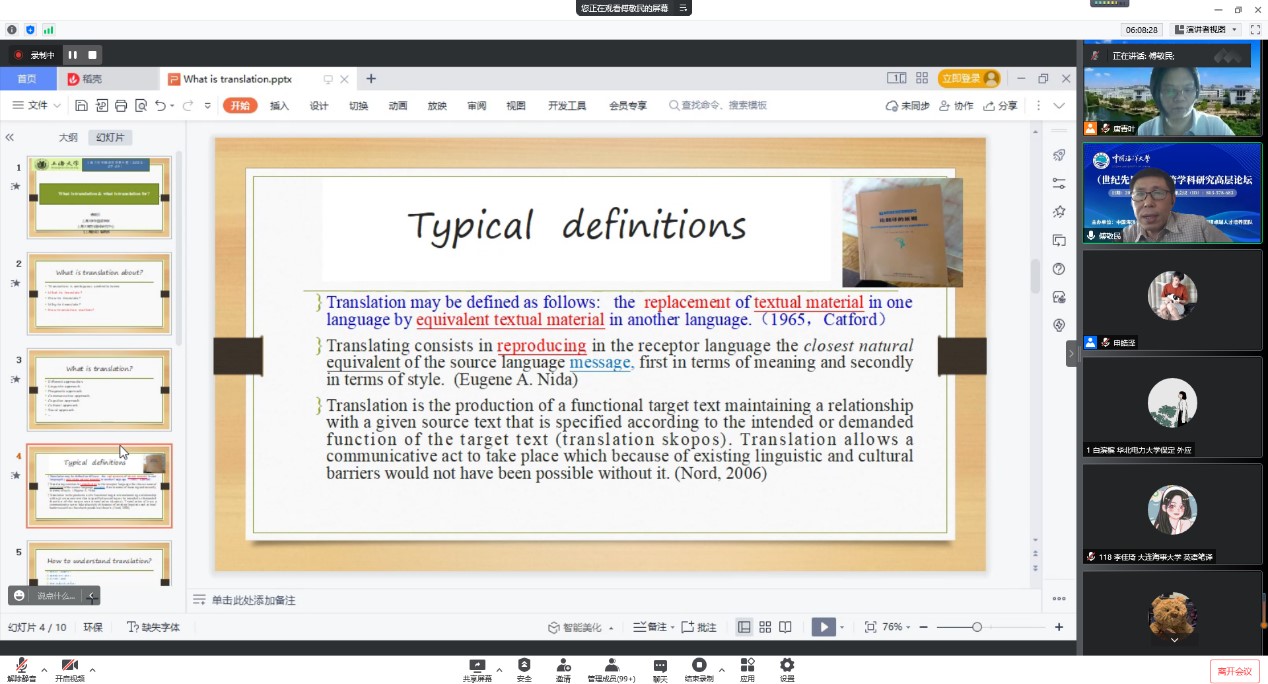Click the zoom in plus button
This screenshot has width=1268, height=684.
[1059, 627]
